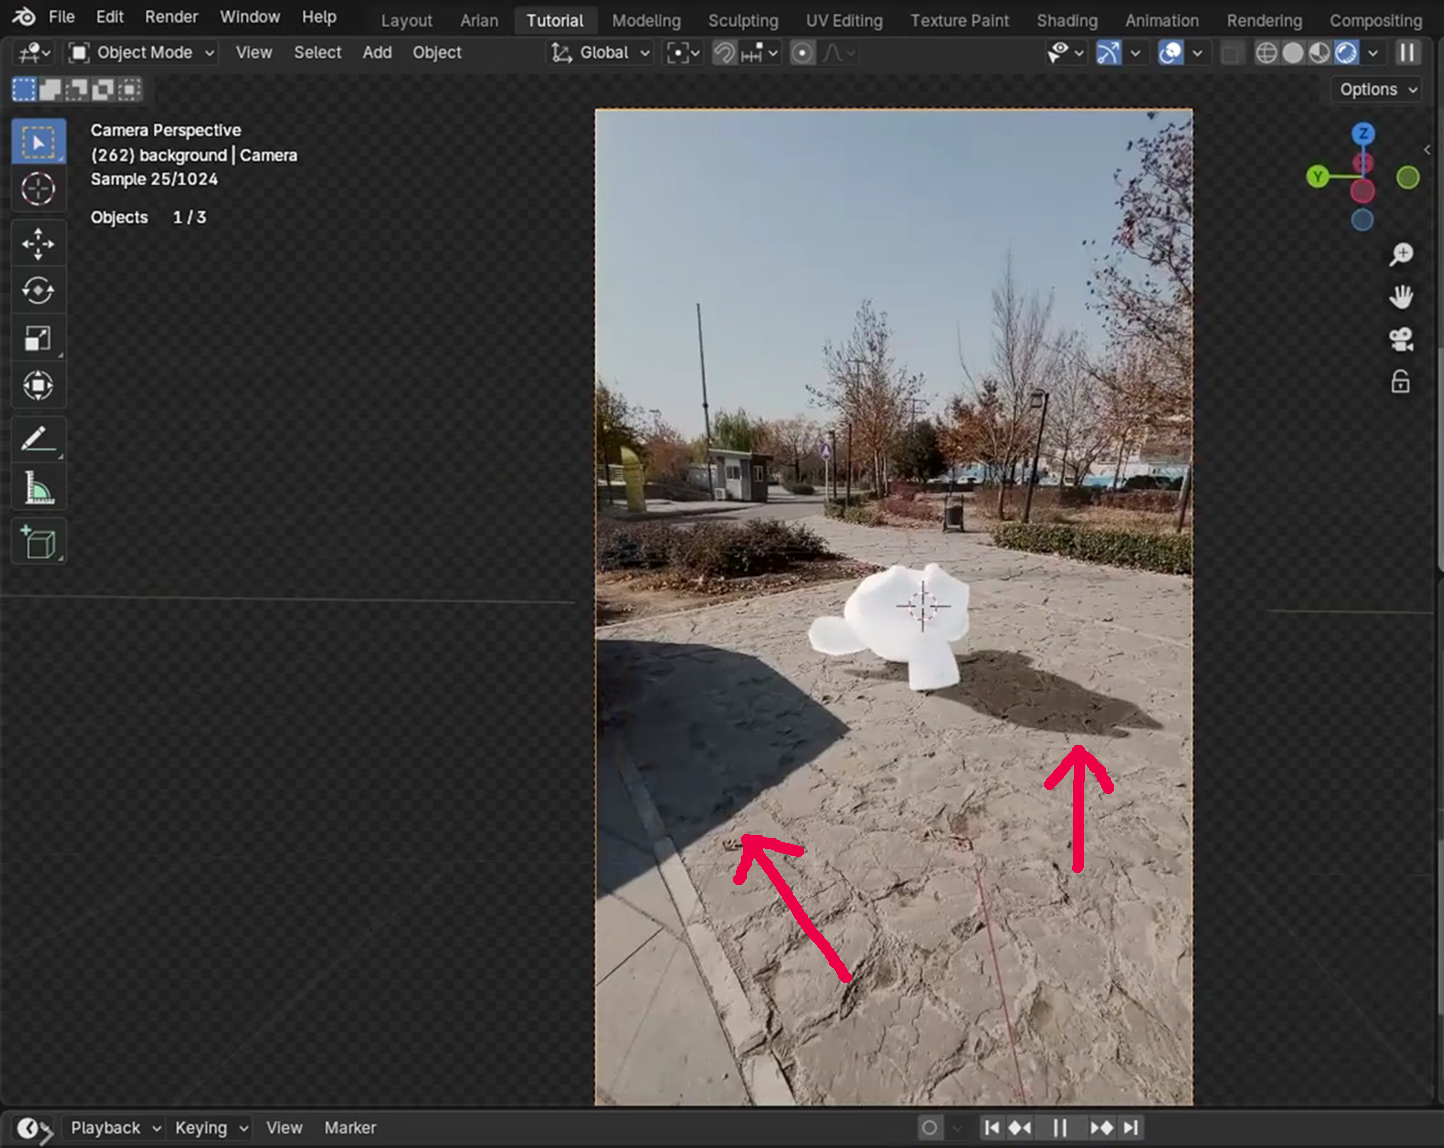The height and width of the screenshot is (1148, 1444).
Task: Select the Select Box tool
Action: pyautogui.click(x=38, y=142)
